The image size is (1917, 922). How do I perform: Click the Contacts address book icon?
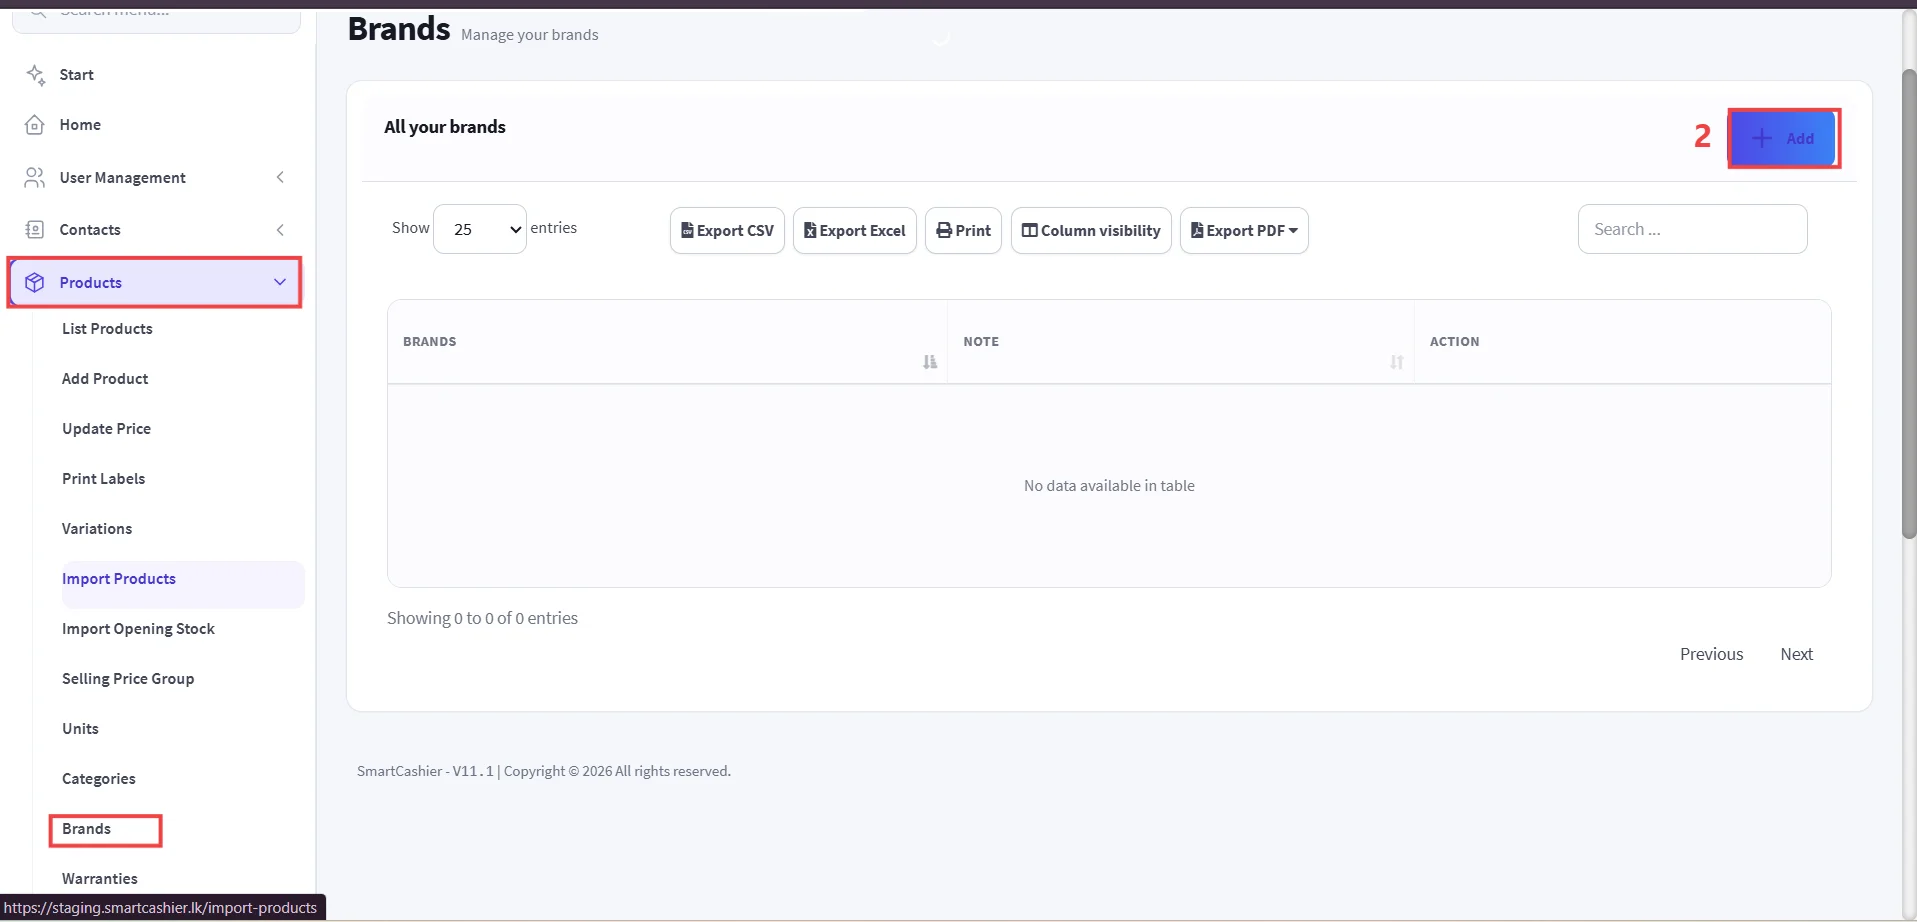click(35, 230)
